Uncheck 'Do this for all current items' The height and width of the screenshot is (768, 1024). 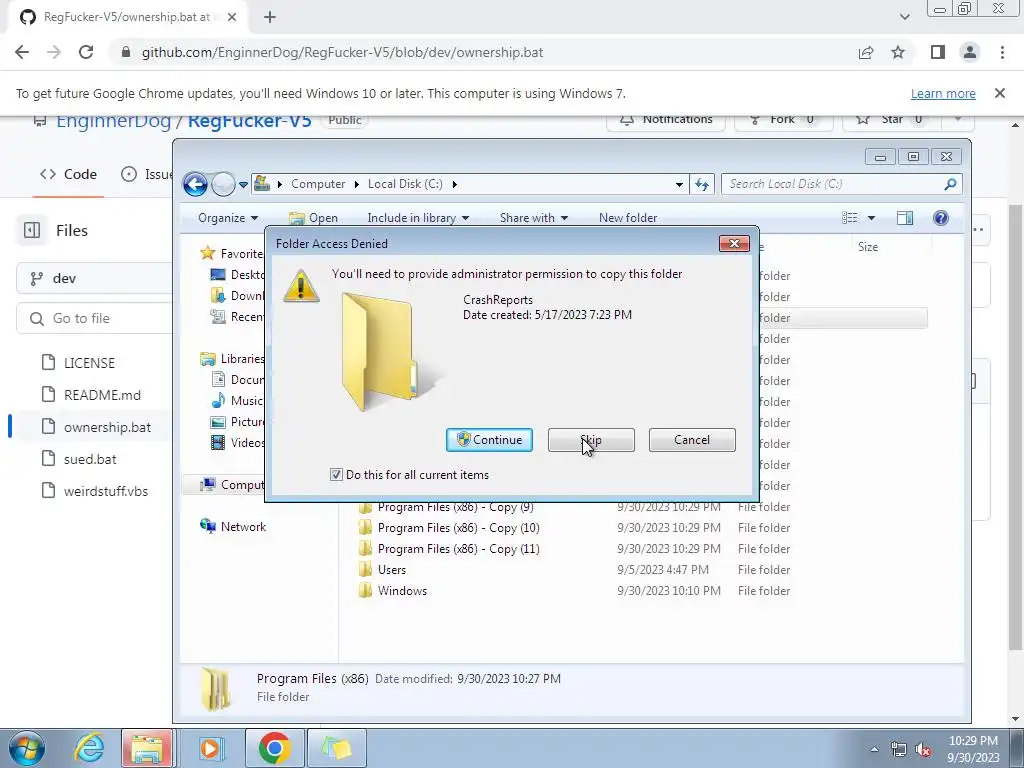(336, 475)
